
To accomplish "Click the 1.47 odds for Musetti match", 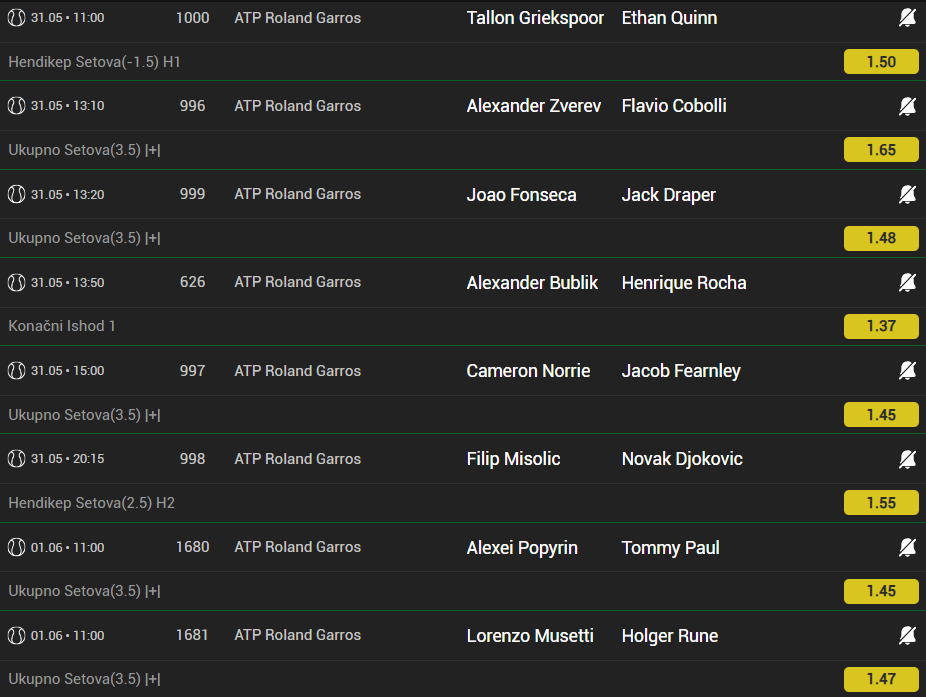I will coord(881,679).
